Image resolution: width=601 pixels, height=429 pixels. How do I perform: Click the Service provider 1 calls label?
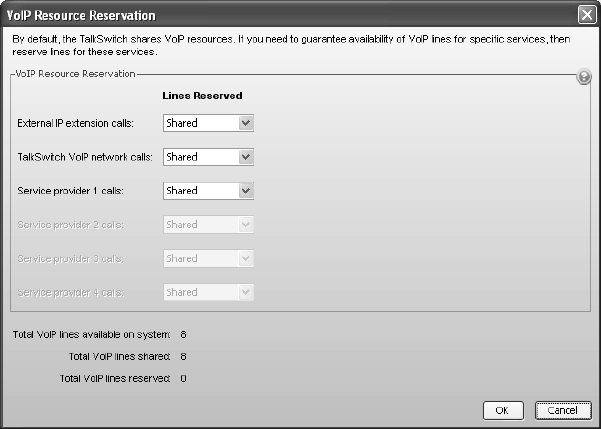pyautogui.click(x=71, y=191)
